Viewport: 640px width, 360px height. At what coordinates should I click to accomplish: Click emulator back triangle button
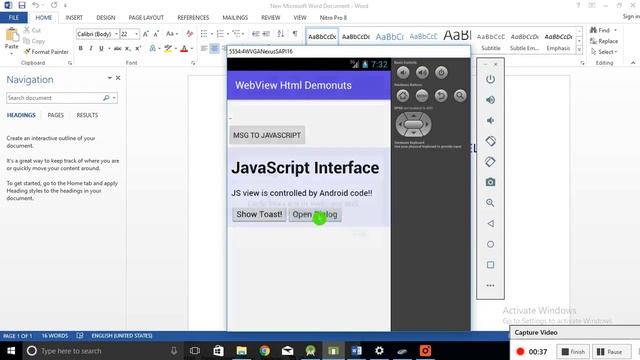(x=490, y=224)
